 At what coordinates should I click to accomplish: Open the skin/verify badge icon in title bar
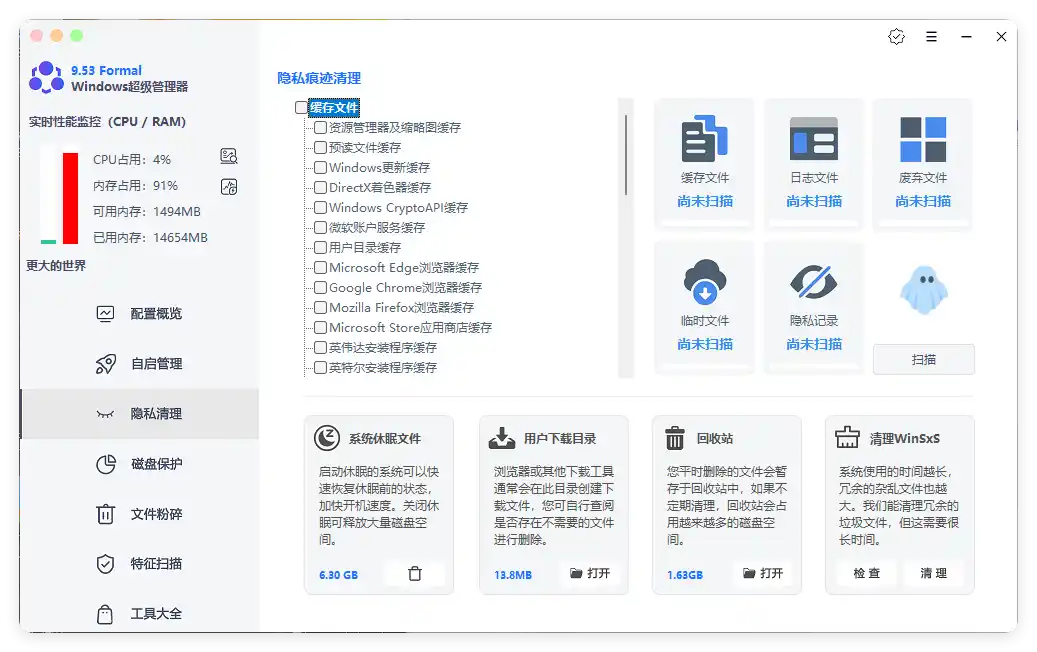pos(896,37)
